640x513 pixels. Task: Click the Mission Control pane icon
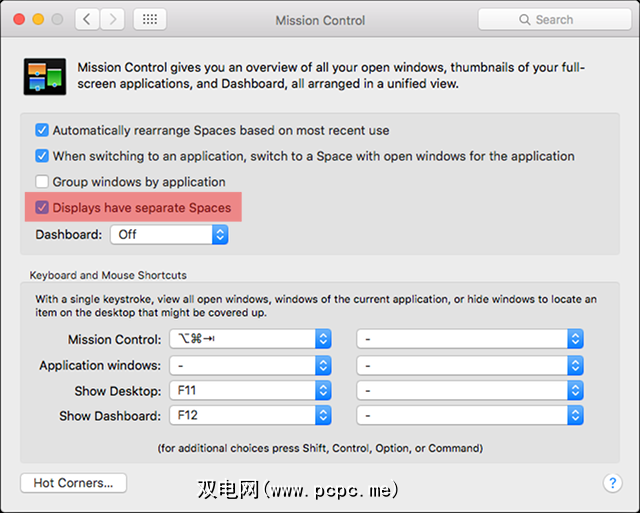click(45, 76)
